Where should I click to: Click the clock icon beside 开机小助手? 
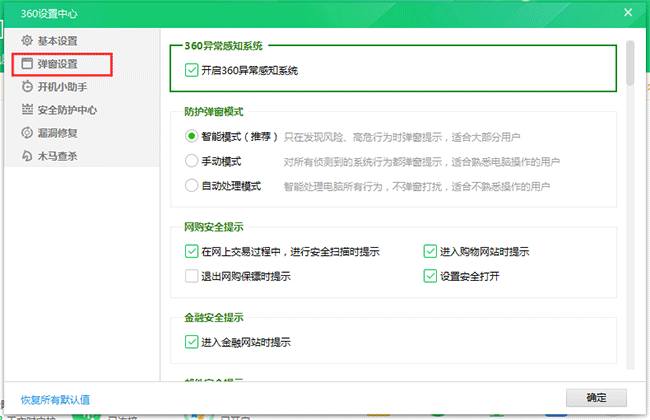27,87
